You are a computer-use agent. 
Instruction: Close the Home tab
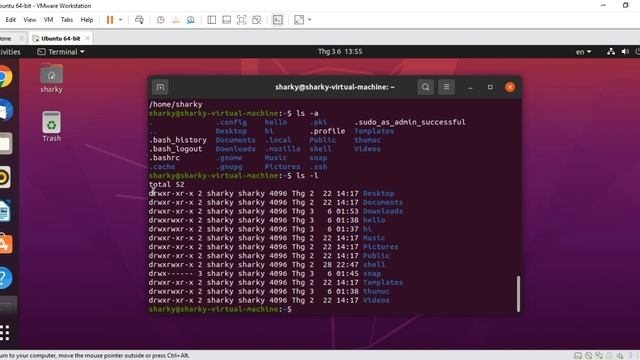21,38
